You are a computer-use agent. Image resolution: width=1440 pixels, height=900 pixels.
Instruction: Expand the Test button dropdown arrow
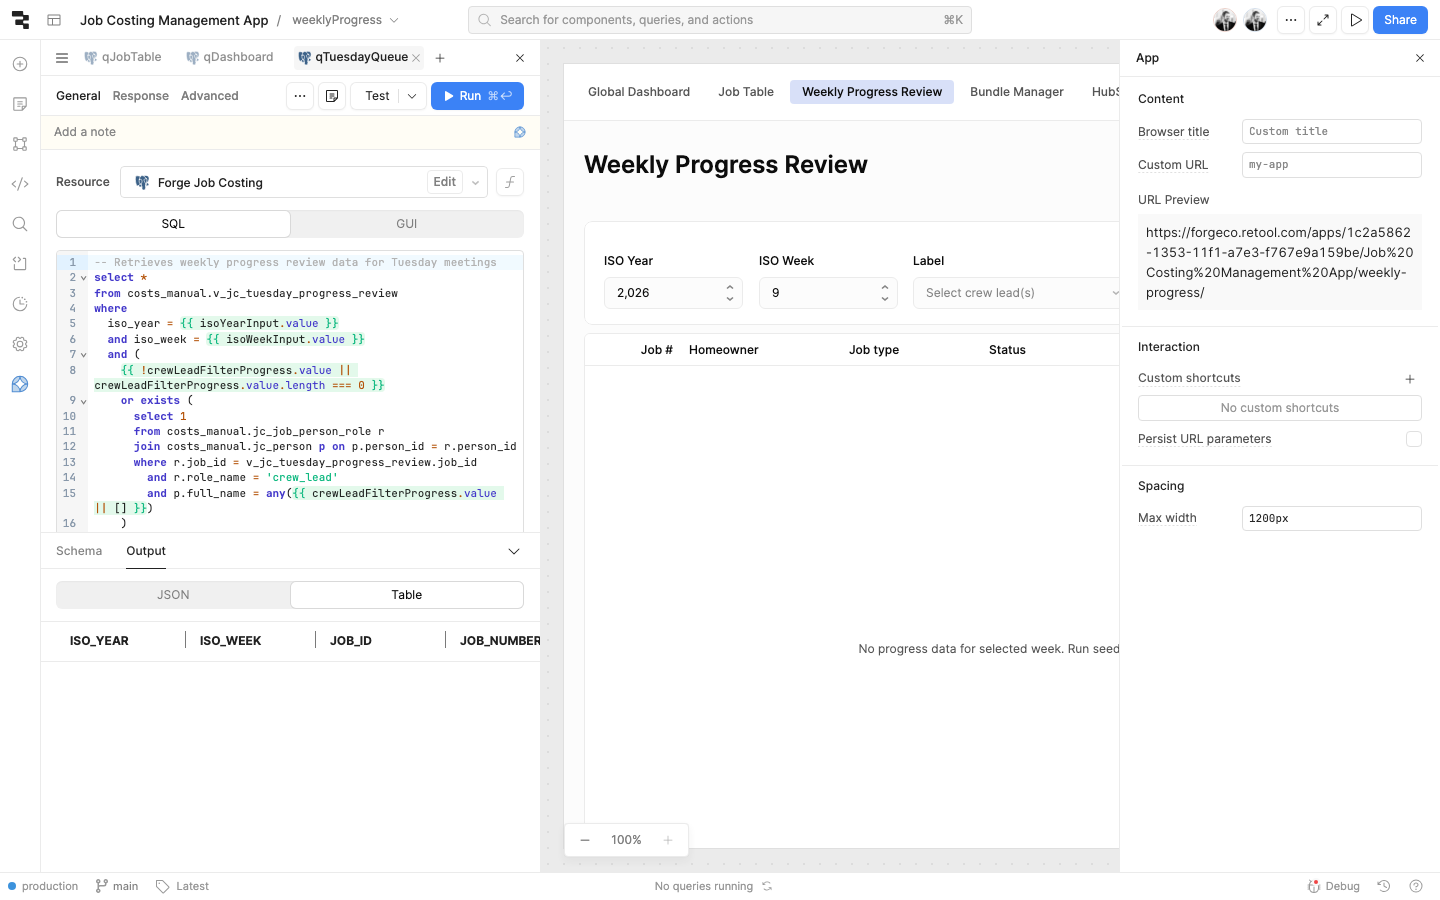(412, 96)
